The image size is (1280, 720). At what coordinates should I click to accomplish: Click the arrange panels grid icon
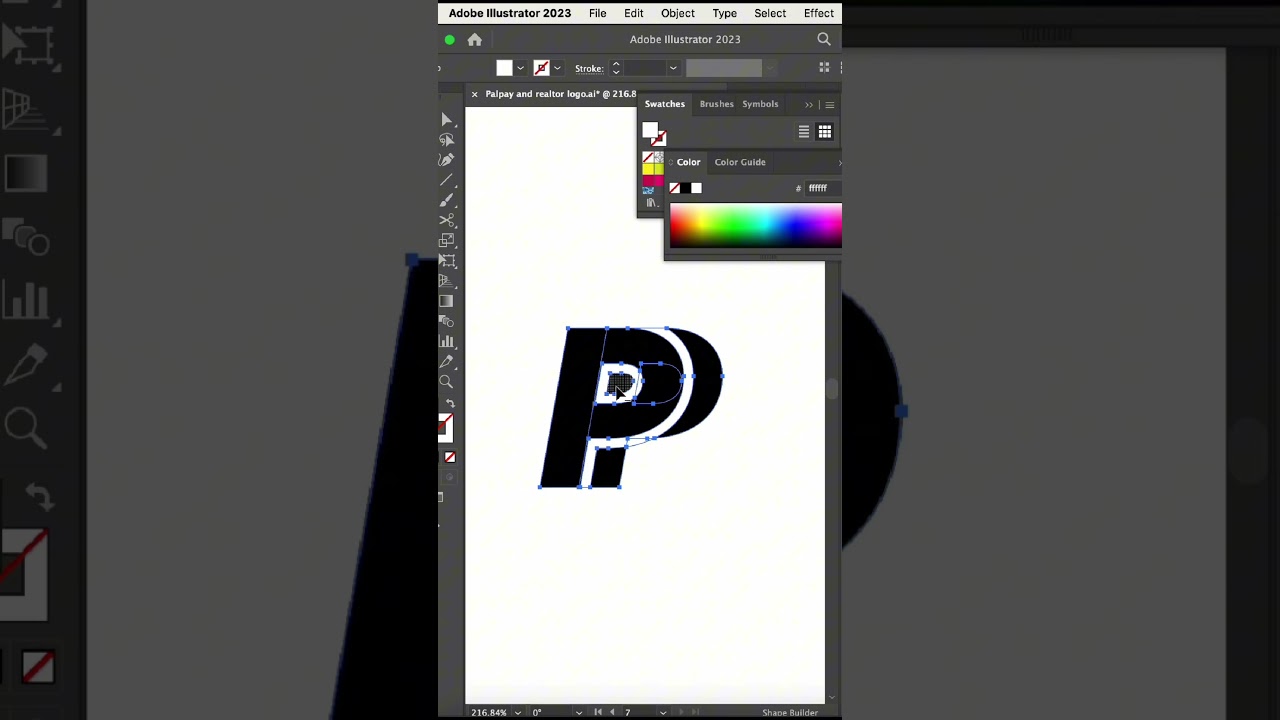click(824, 68)
